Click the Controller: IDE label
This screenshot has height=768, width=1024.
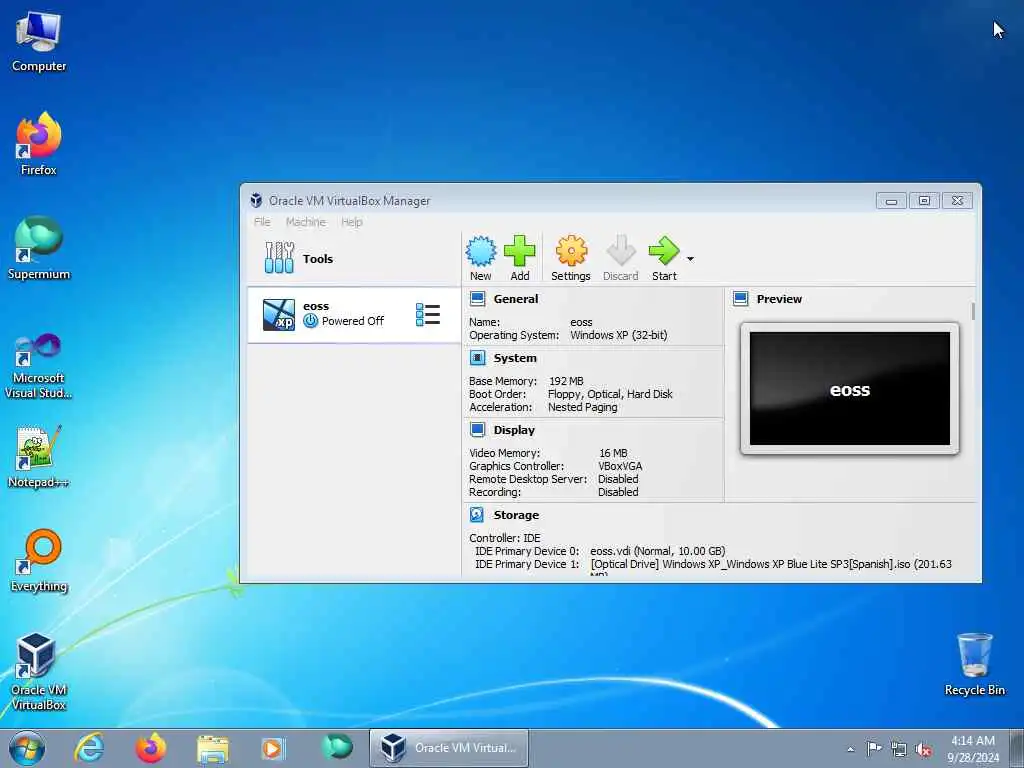coord(505,537)
